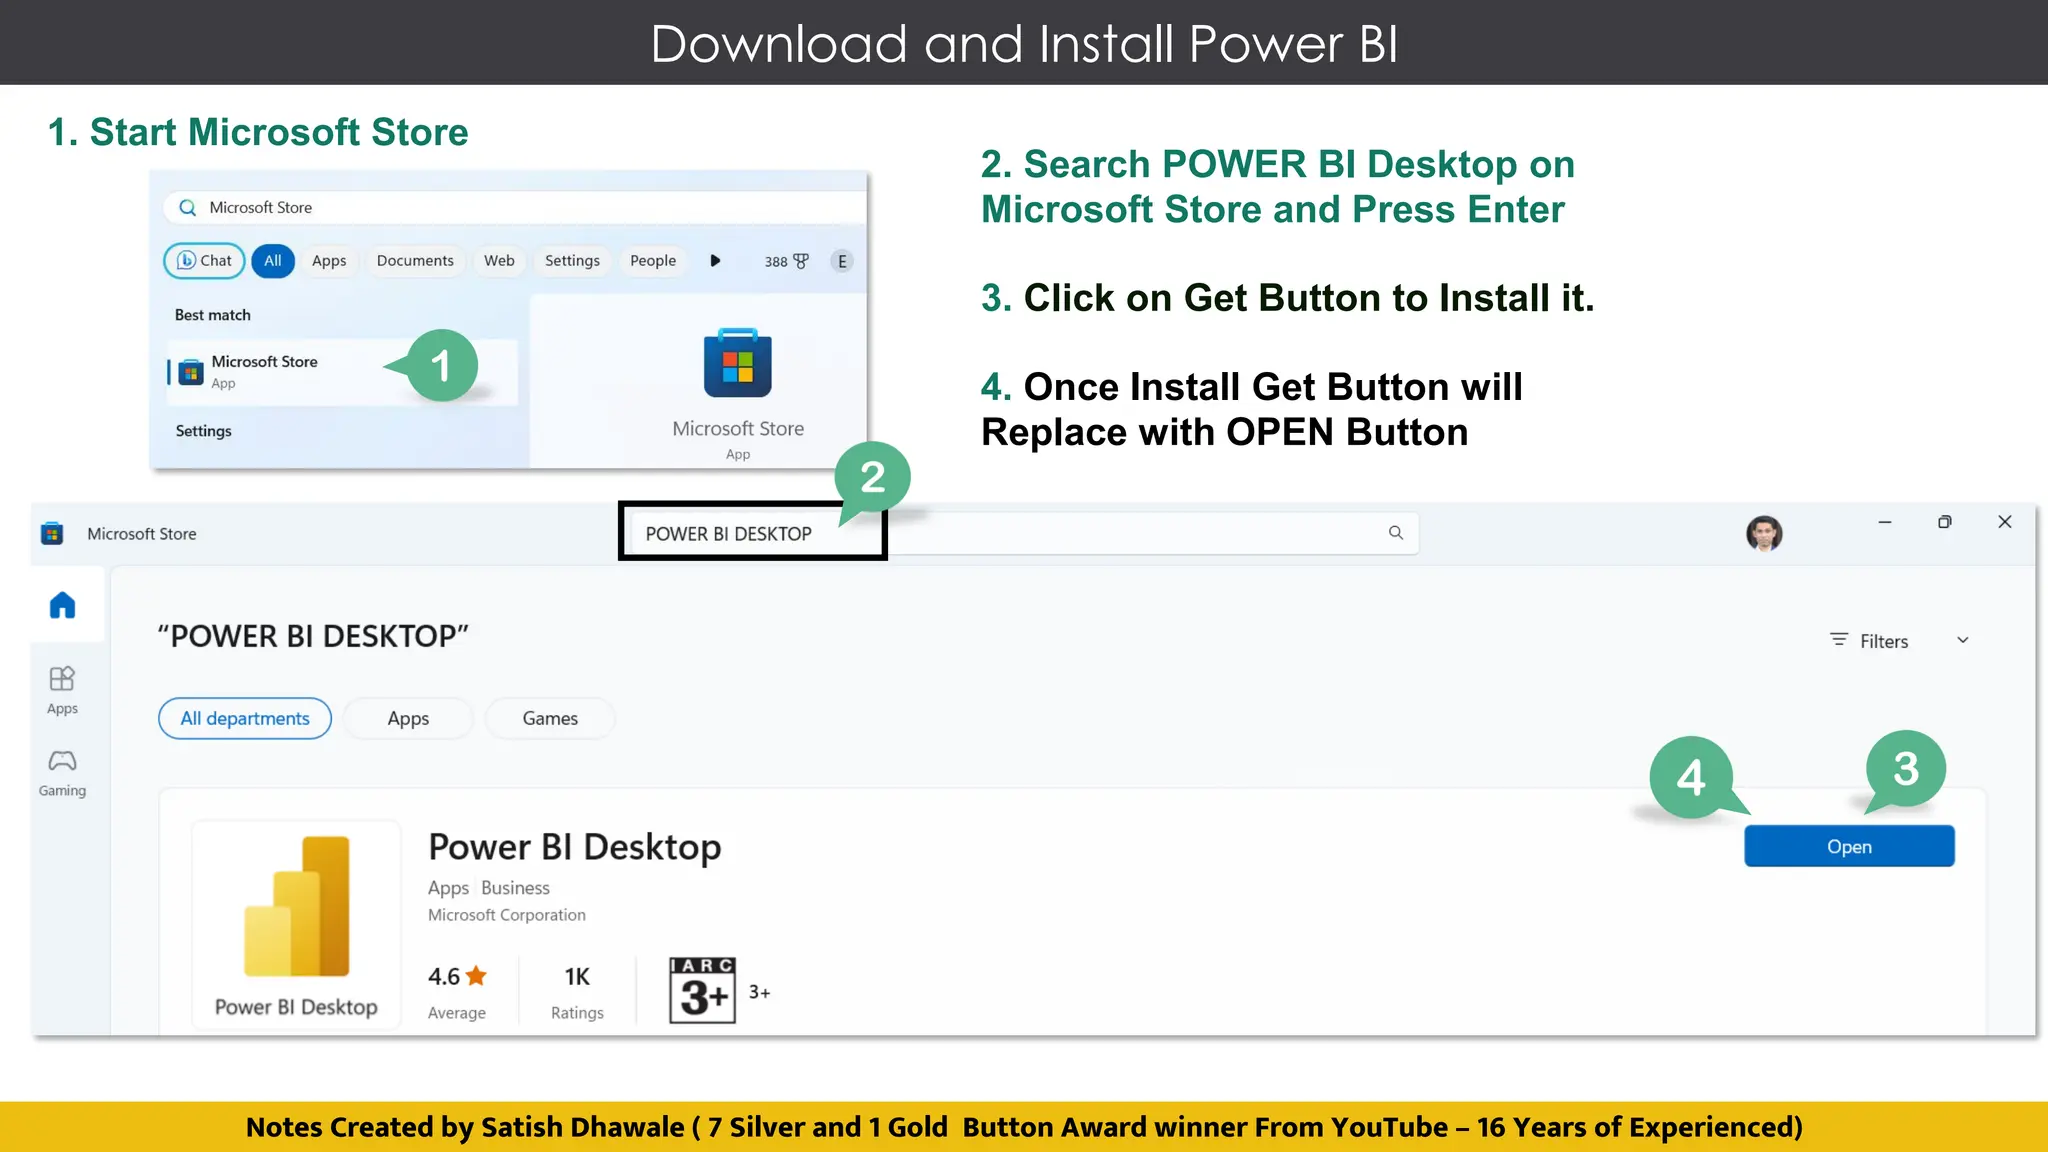
Task: Select the Documents search filter
Action: coord(415,261)
